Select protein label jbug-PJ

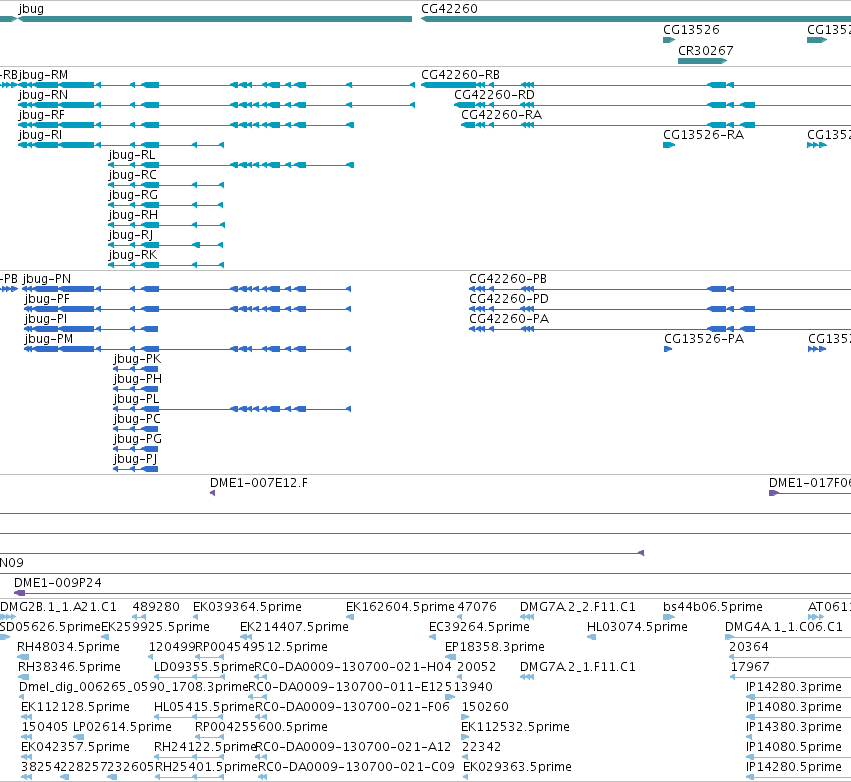pos(135,460)
